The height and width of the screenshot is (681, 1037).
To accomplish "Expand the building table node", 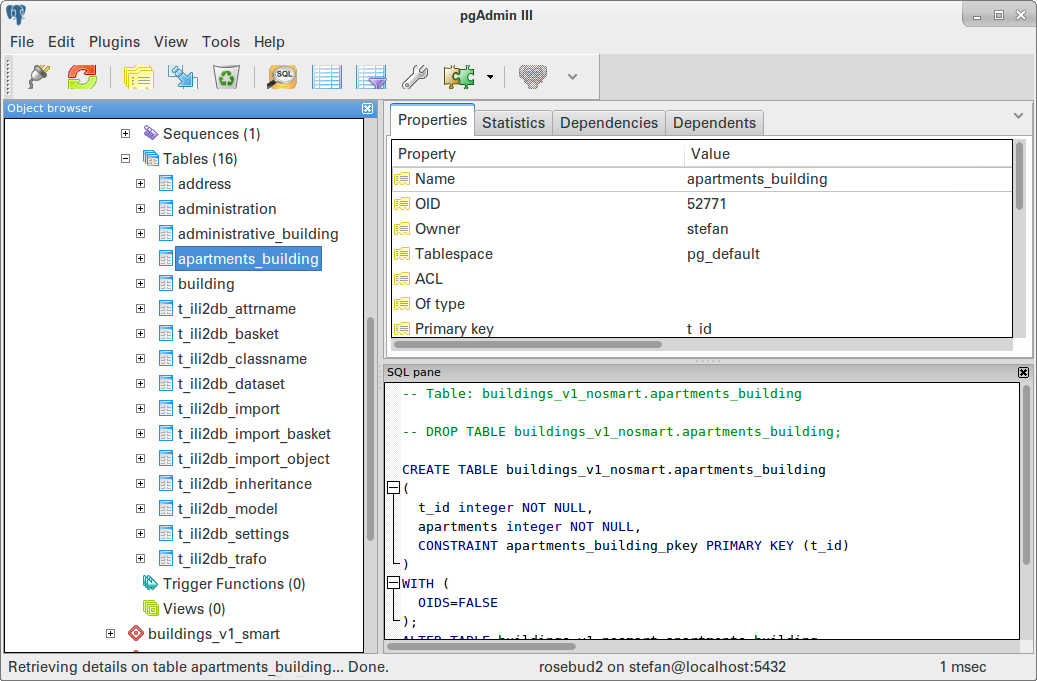I will tap(140, 284).
